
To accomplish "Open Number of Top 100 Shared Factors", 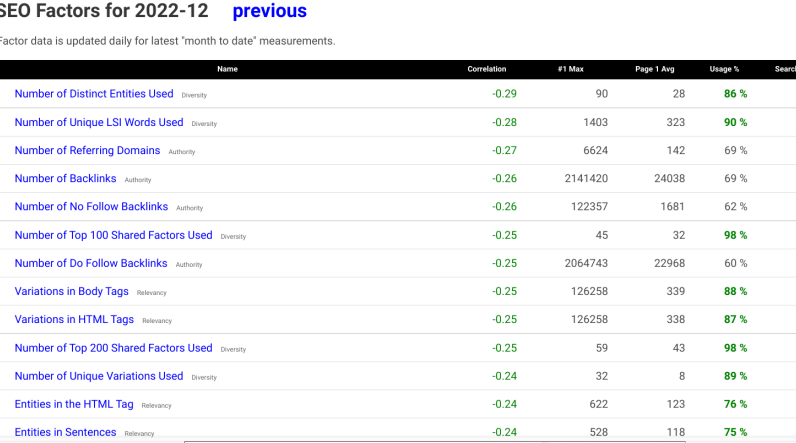I will 113,235.
